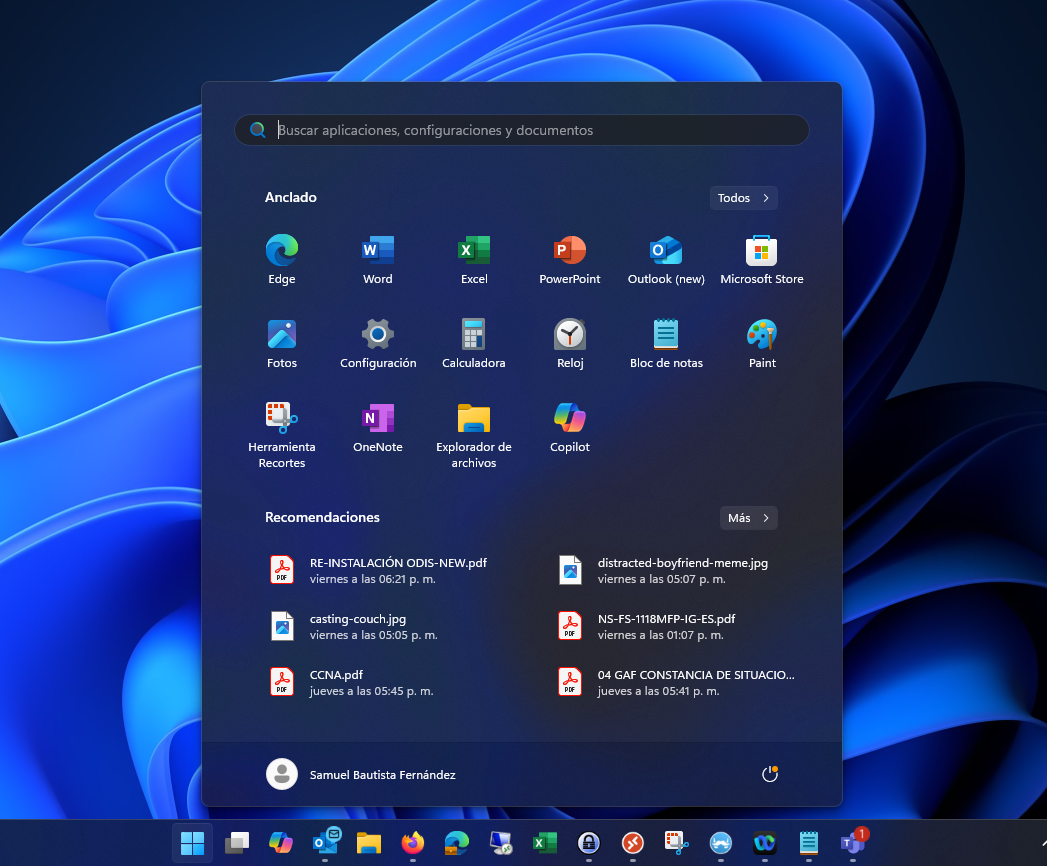Open Outlook (new) pinned app
The image size is (1047, 866).
[666, 259]
